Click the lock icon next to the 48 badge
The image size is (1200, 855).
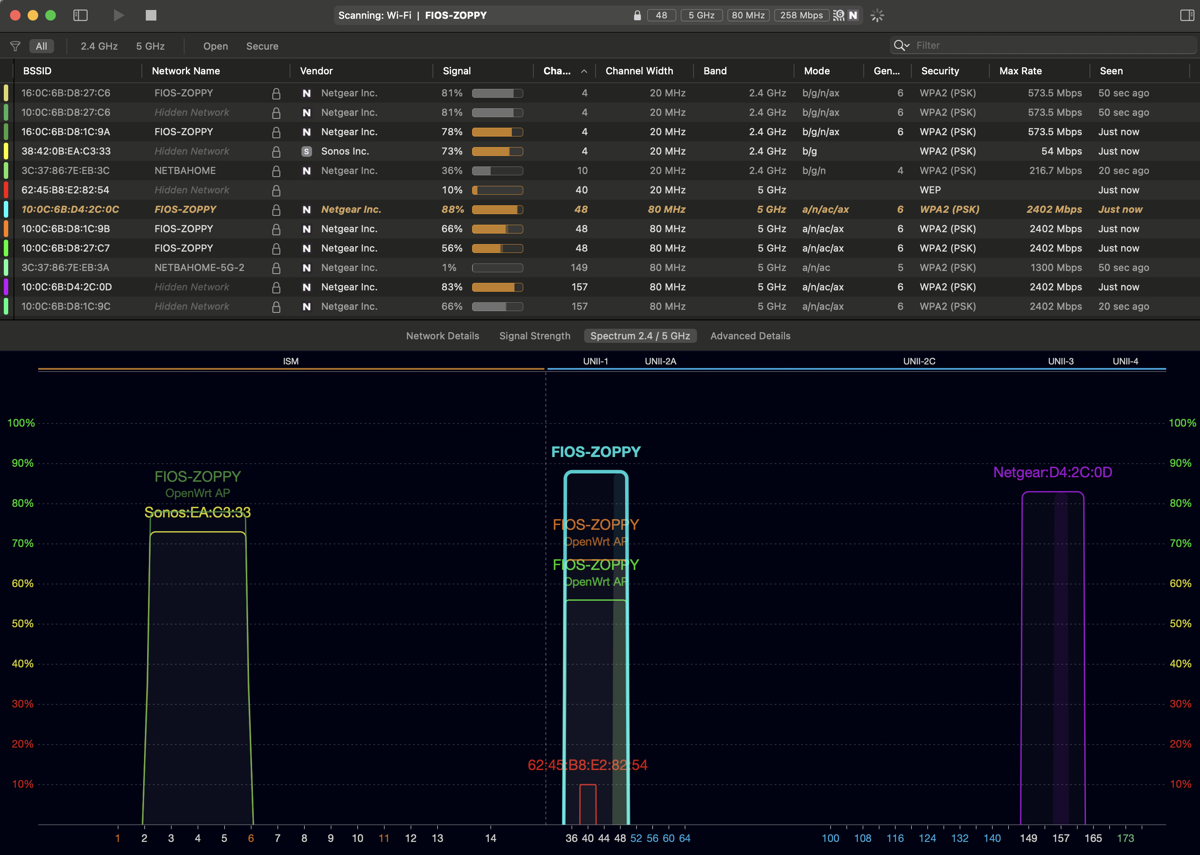637,15
